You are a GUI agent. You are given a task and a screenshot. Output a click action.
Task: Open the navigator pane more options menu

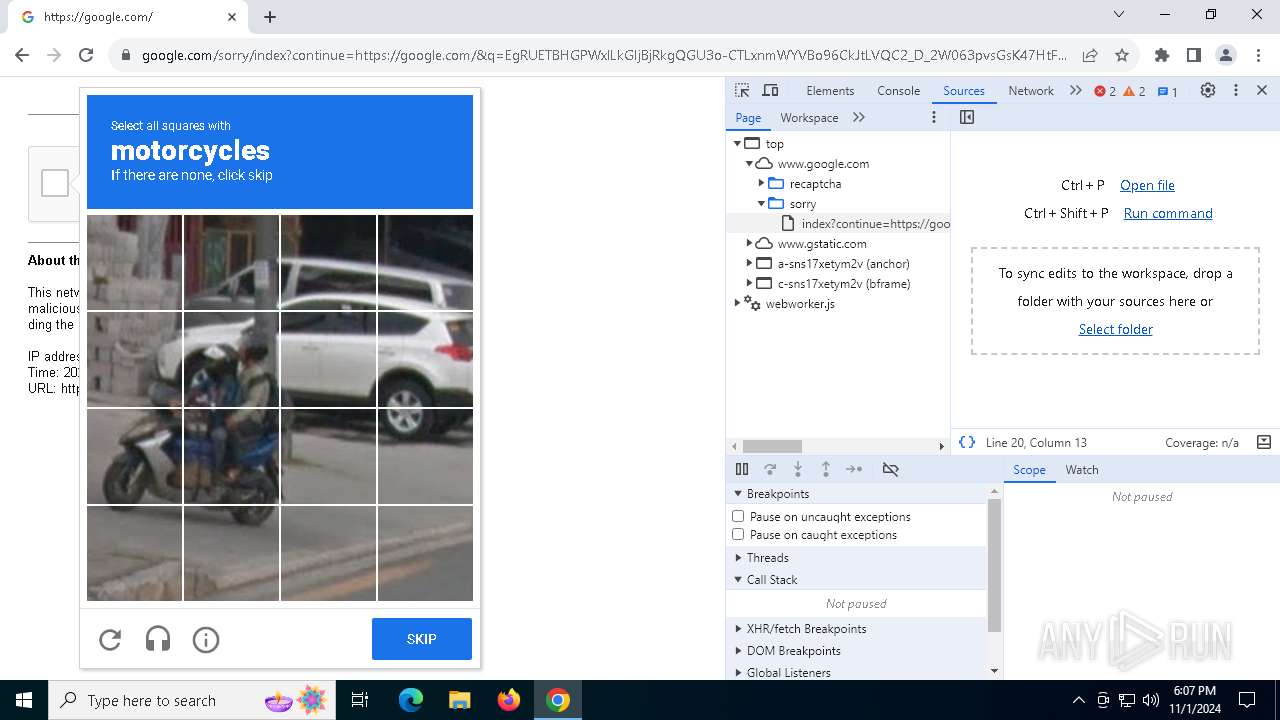pyautogui.click(x=934, y=117)
